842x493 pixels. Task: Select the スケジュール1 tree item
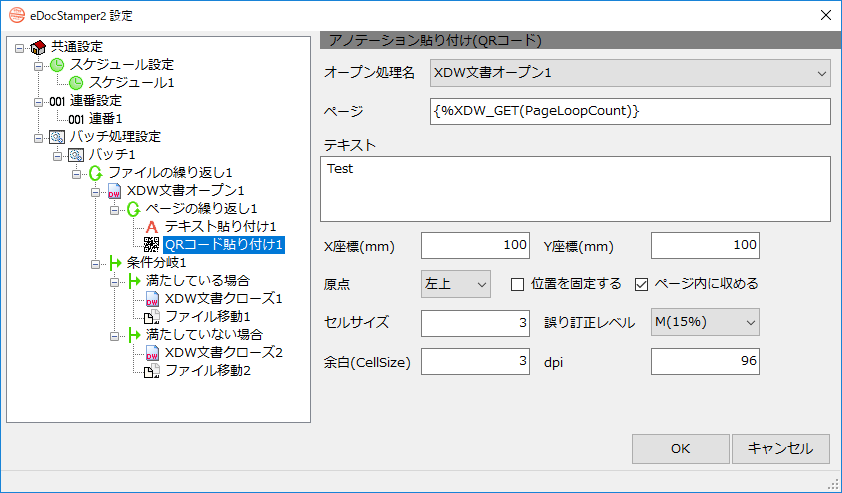coord(131,83)
